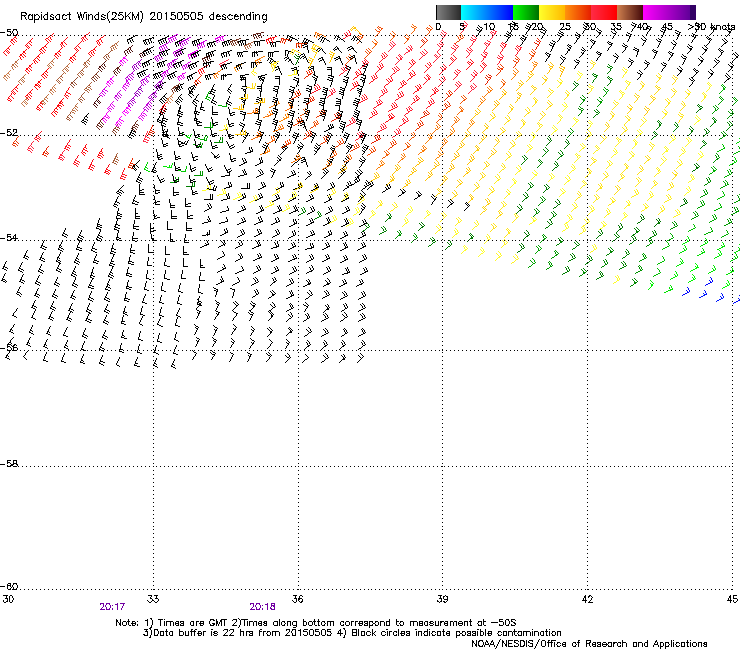Click the purple '20:18' swath time
Viewport: 740px width, 650px height.
click(x=262, y=607)
